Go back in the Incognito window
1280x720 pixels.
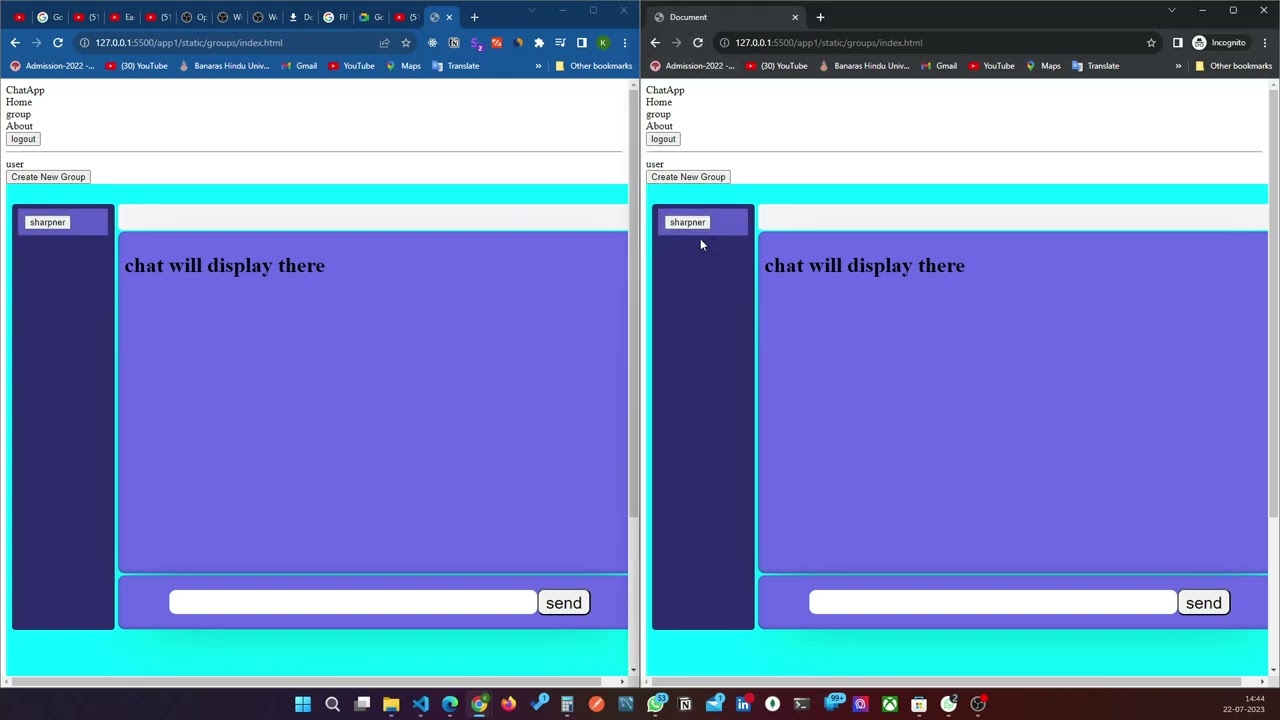point(655,43)
